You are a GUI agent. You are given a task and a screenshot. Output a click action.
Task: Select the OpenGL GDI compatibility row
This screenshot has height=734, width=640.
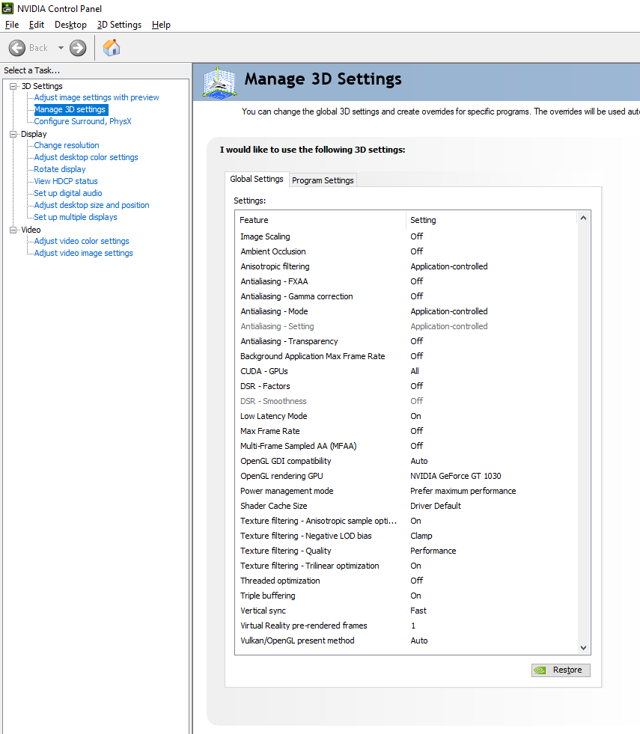406,461
